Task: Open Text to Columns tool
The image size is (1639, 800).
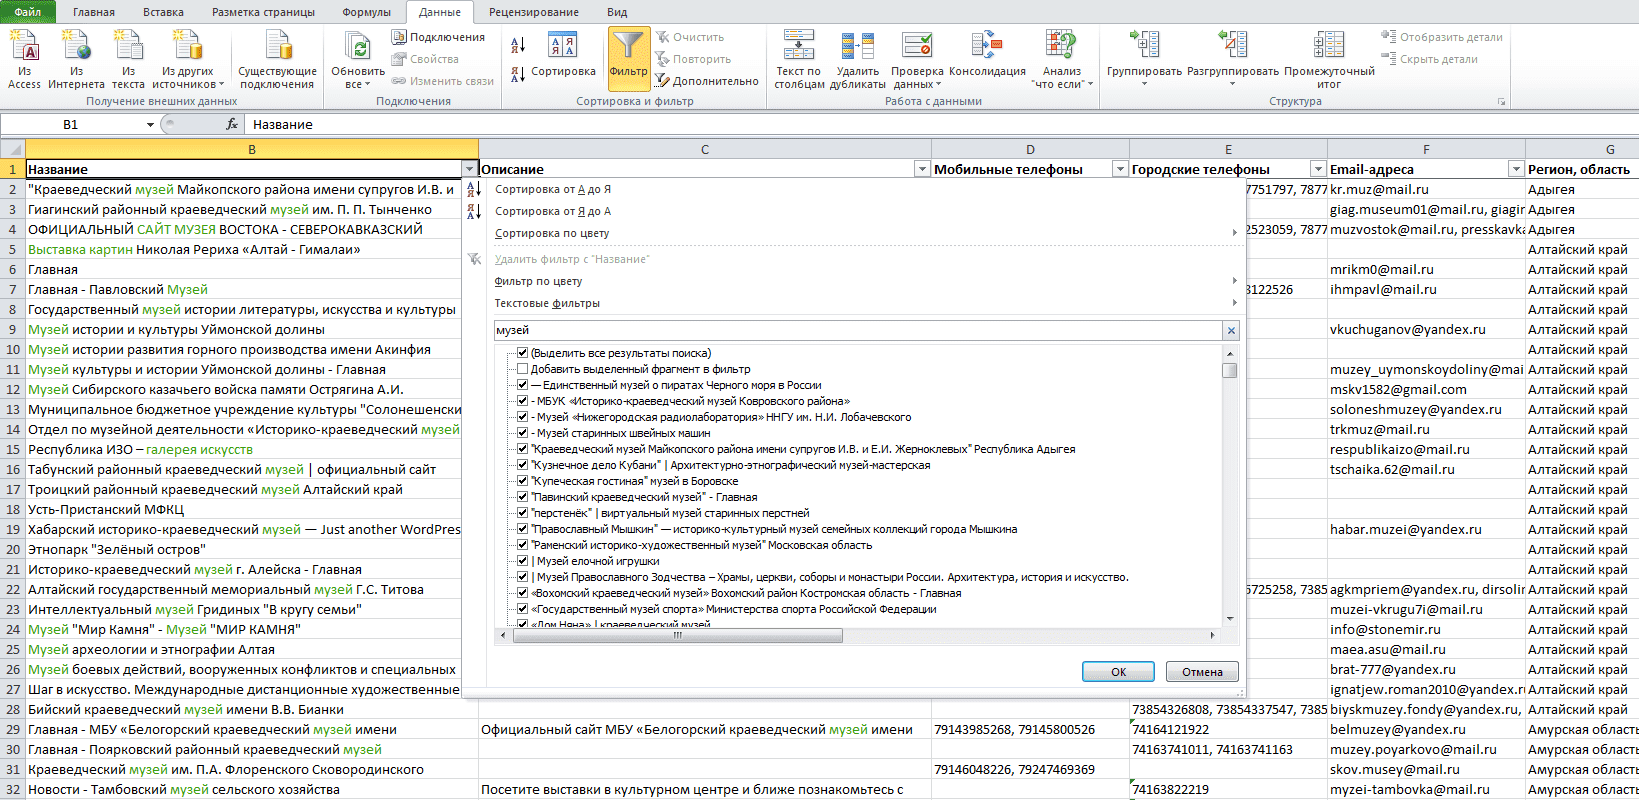Action: point(799,59)
